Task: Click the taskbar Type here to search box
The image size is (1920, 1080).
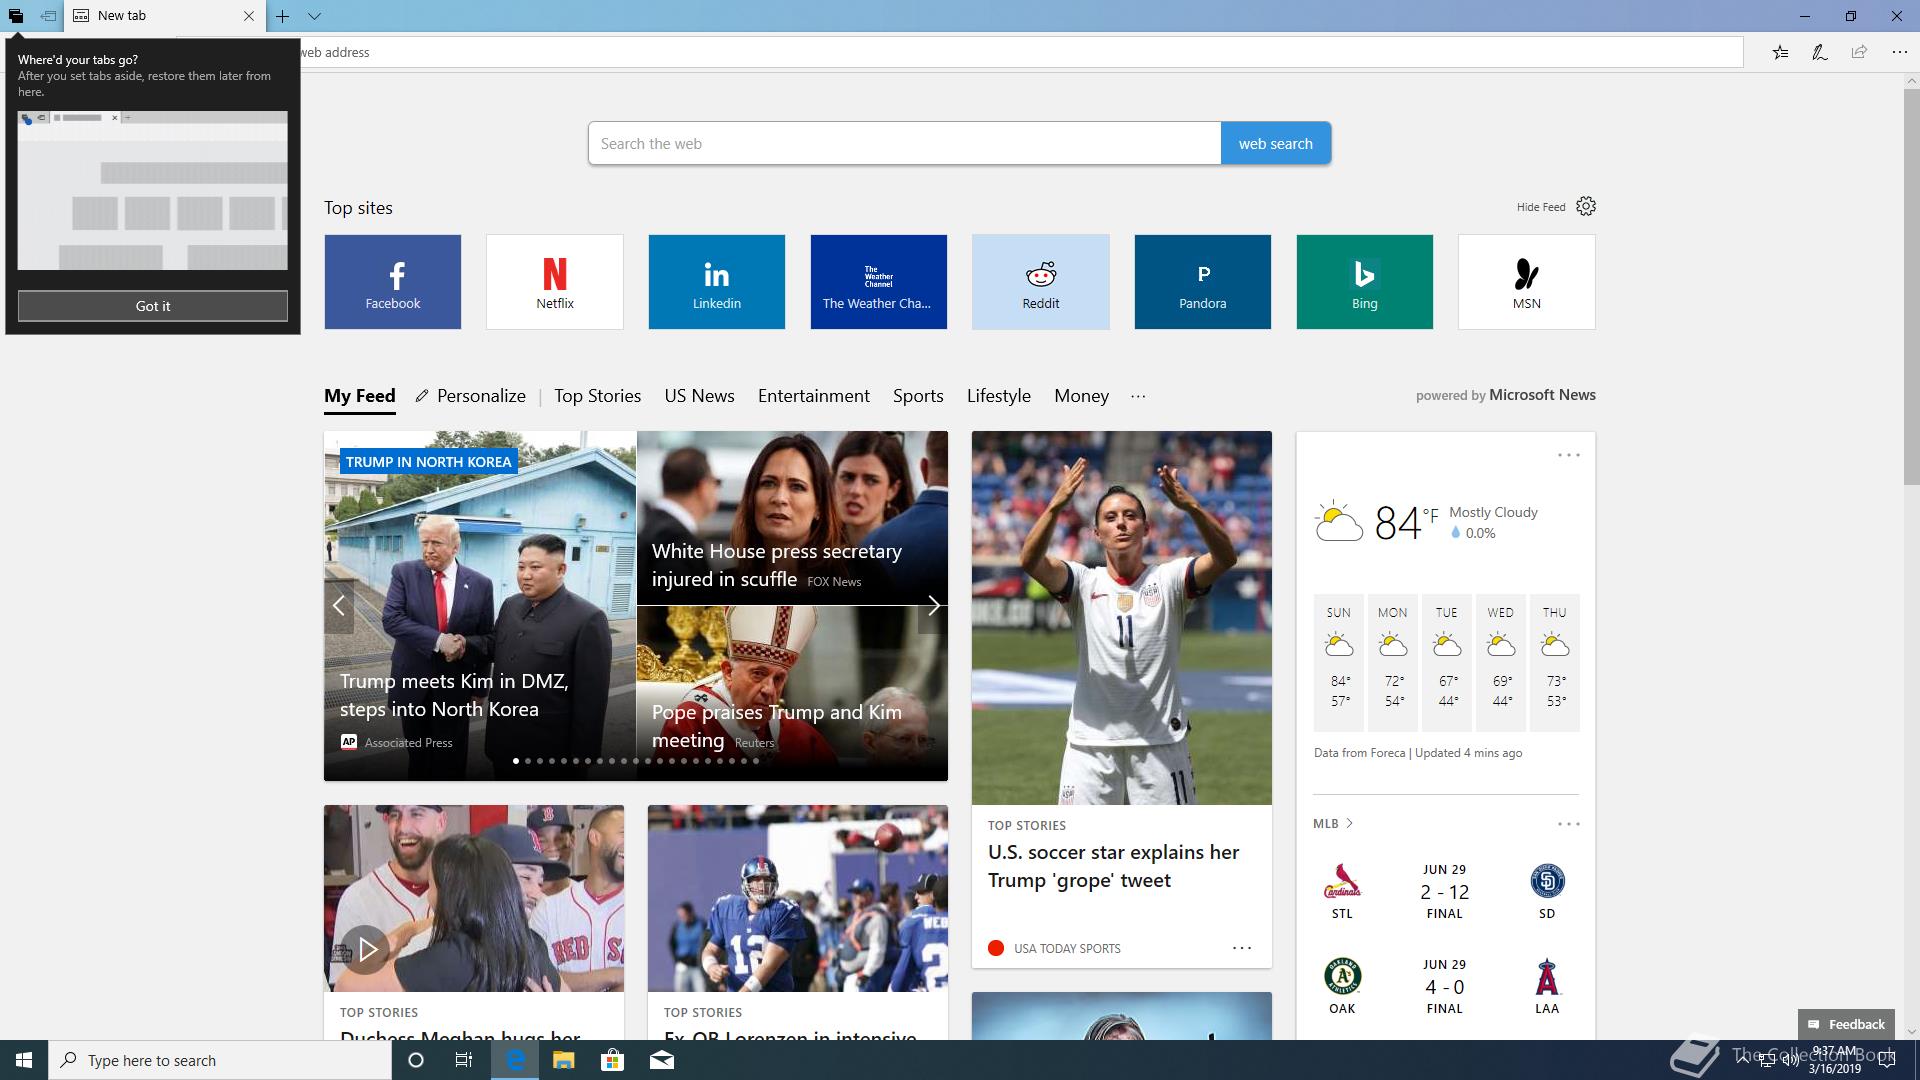Action: 220,1060
